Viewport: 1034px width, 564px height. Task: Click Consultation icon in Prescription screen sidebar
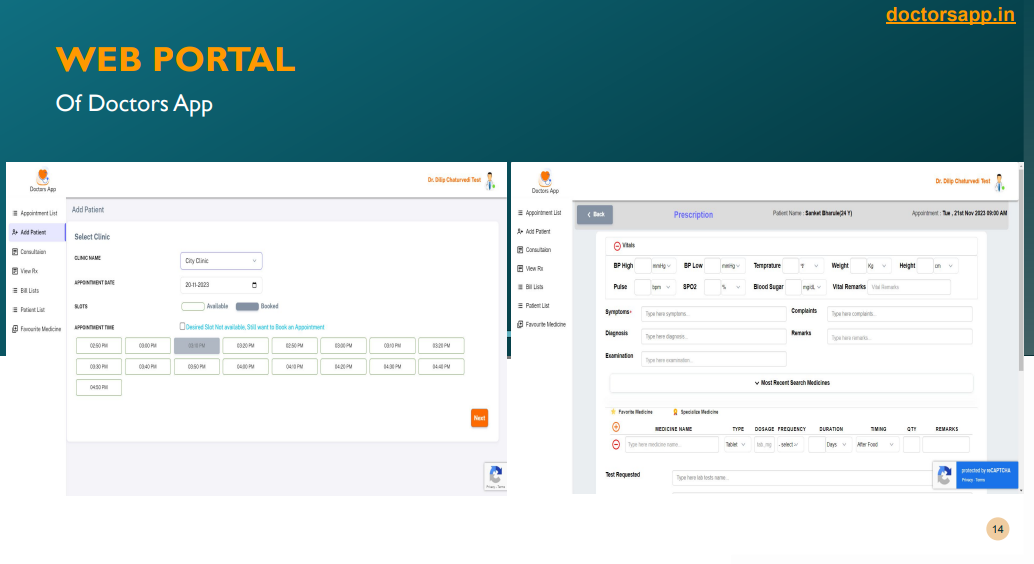[x=520, y=249]
